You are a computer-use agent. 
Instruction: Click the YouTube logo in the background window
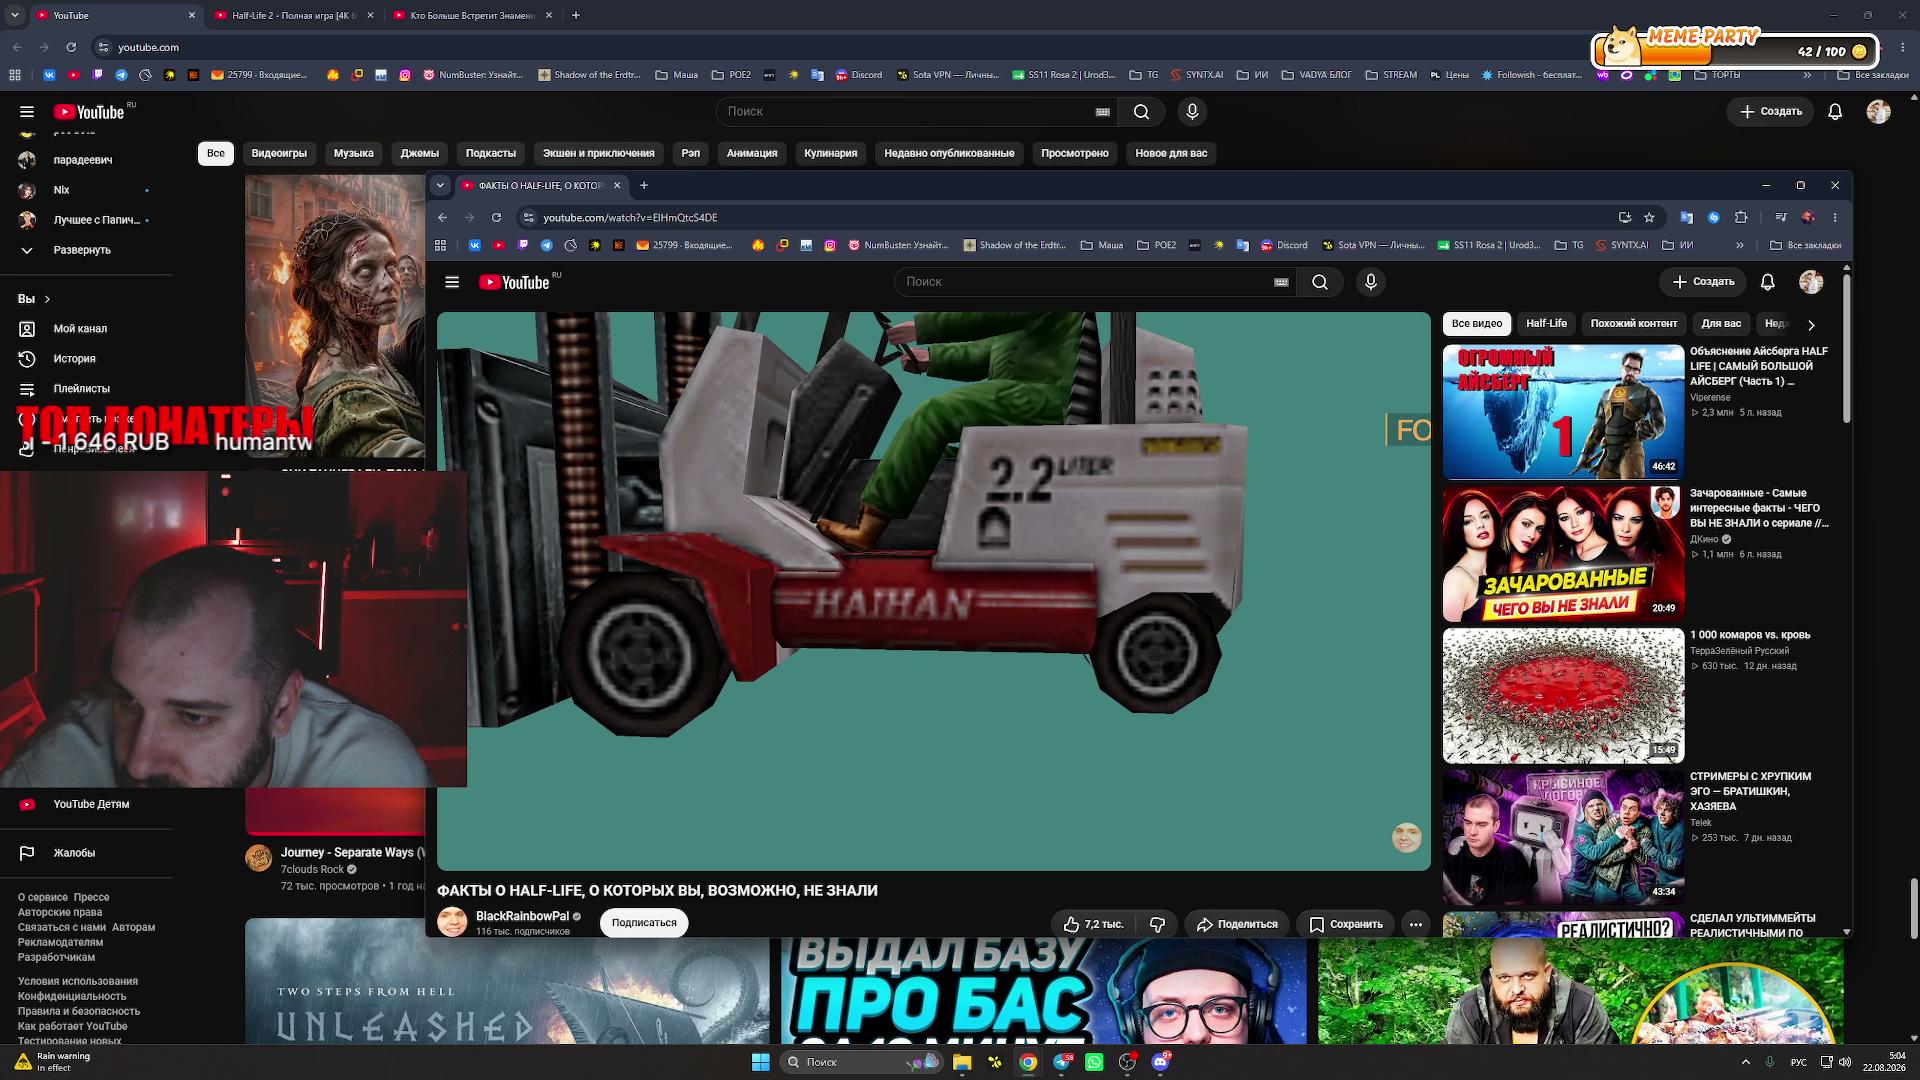click(90, 112)
